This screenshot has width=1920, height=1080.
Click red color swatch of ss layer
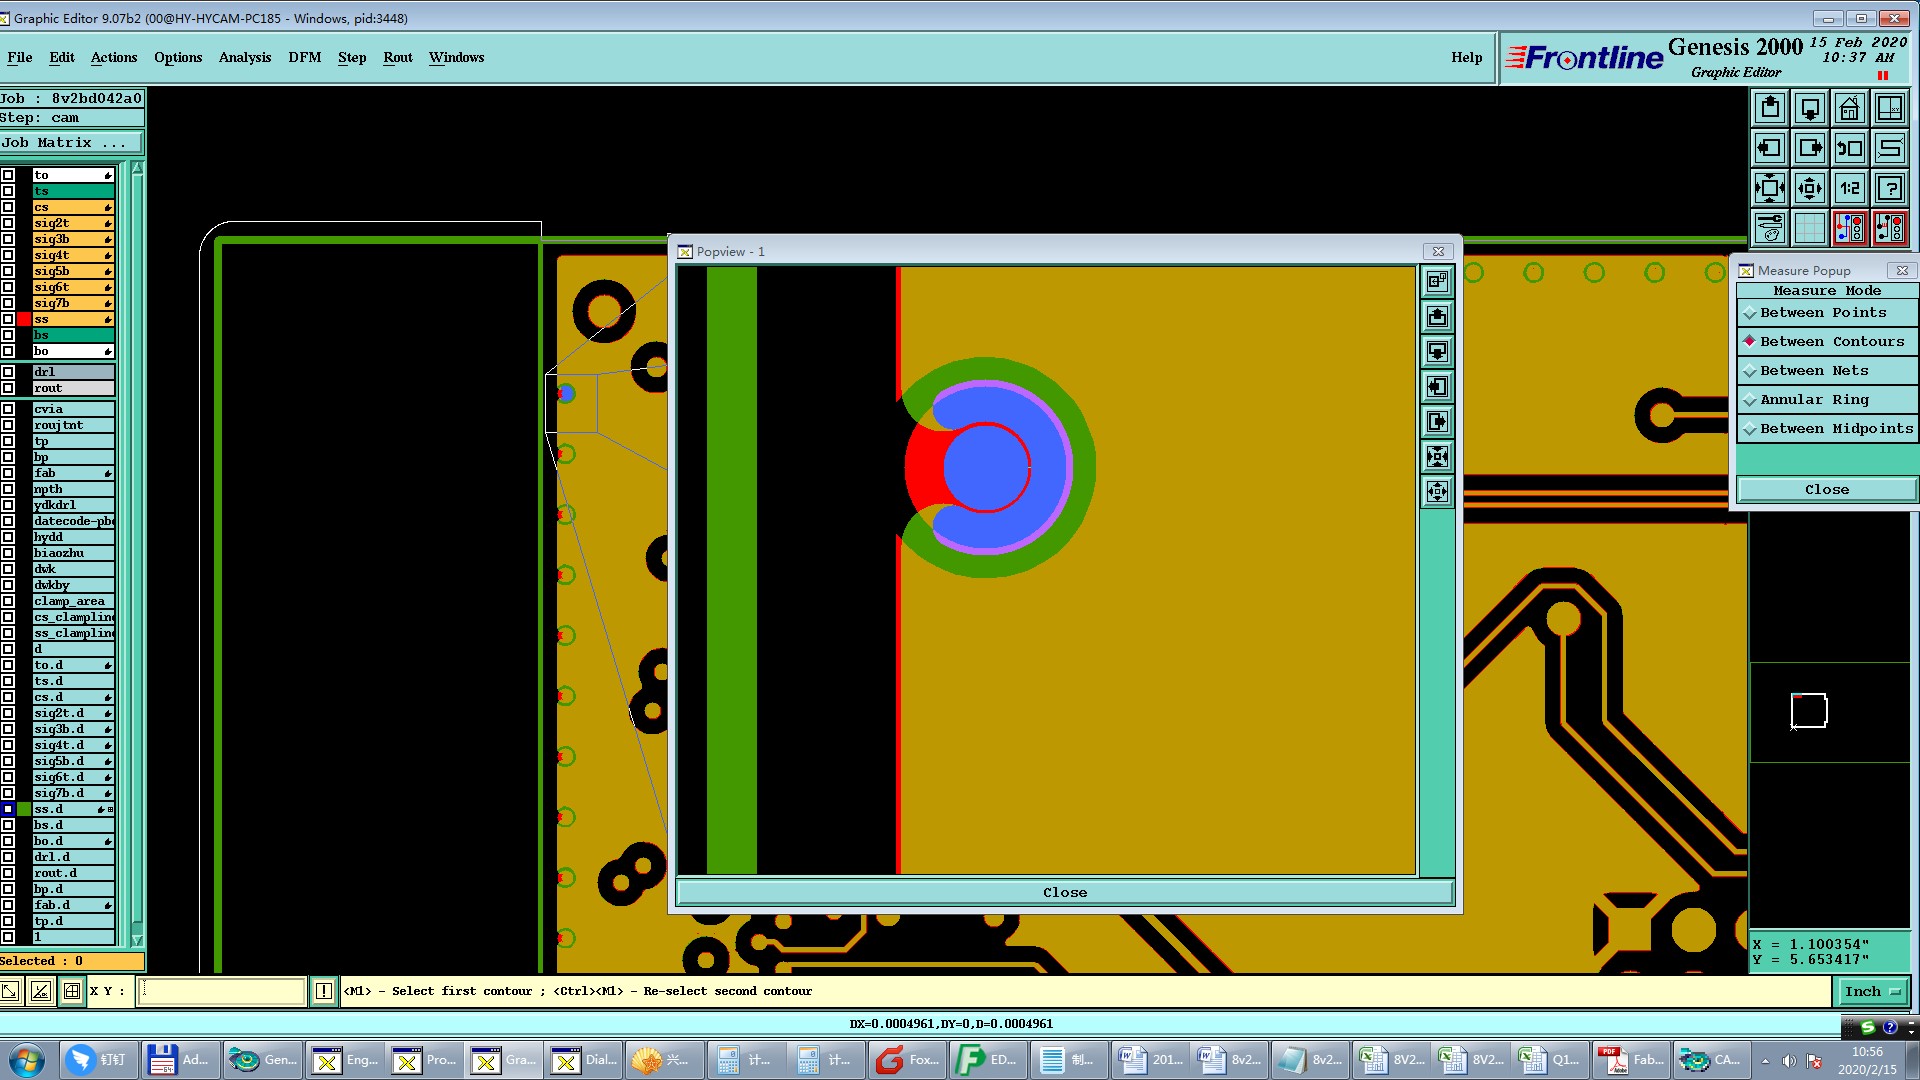[x=24, y=319]
